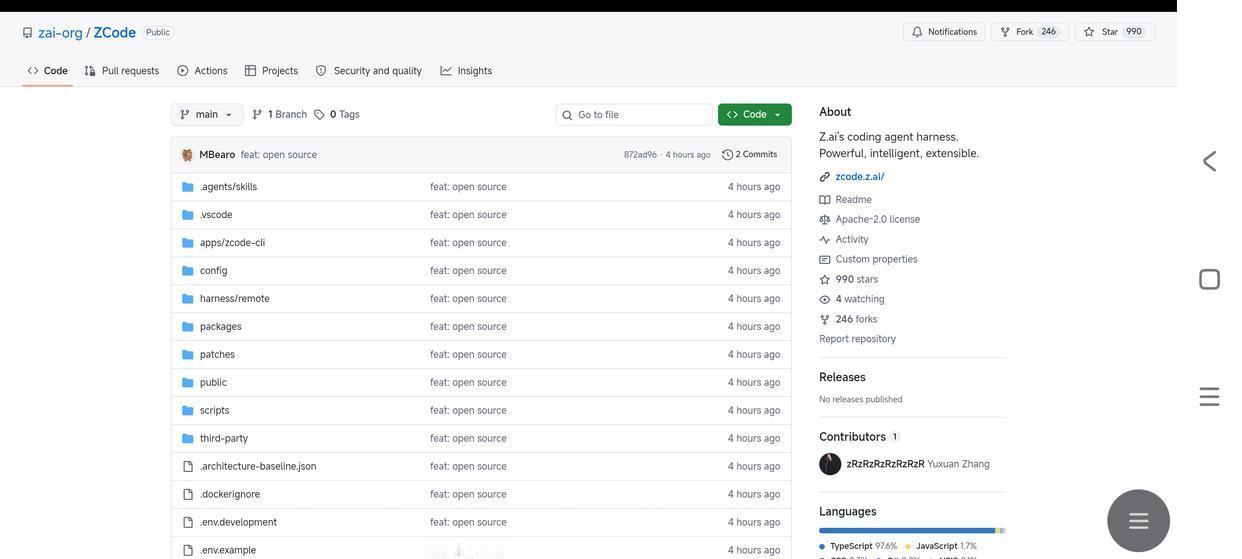The height and width of the screenshot is (559, 1242).
Task: Open MBearo author profile link
Action: 217,155
